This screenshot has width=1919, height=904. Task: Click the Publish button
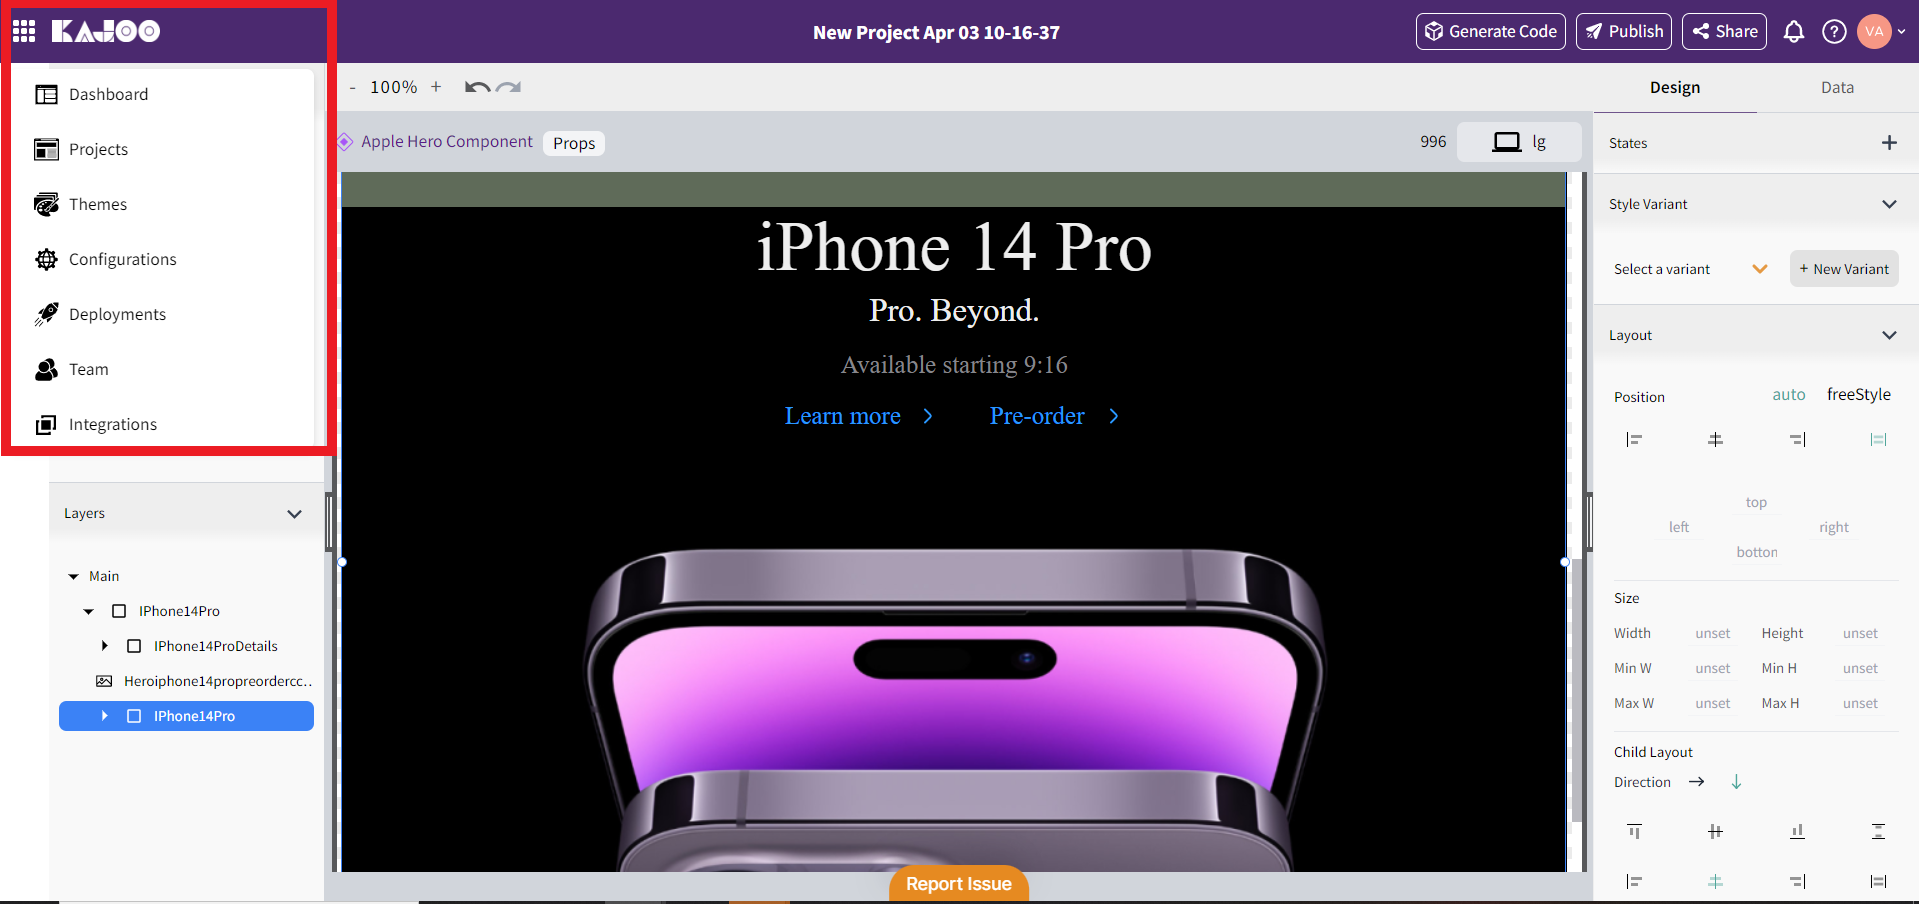(x=1624, y=31)
